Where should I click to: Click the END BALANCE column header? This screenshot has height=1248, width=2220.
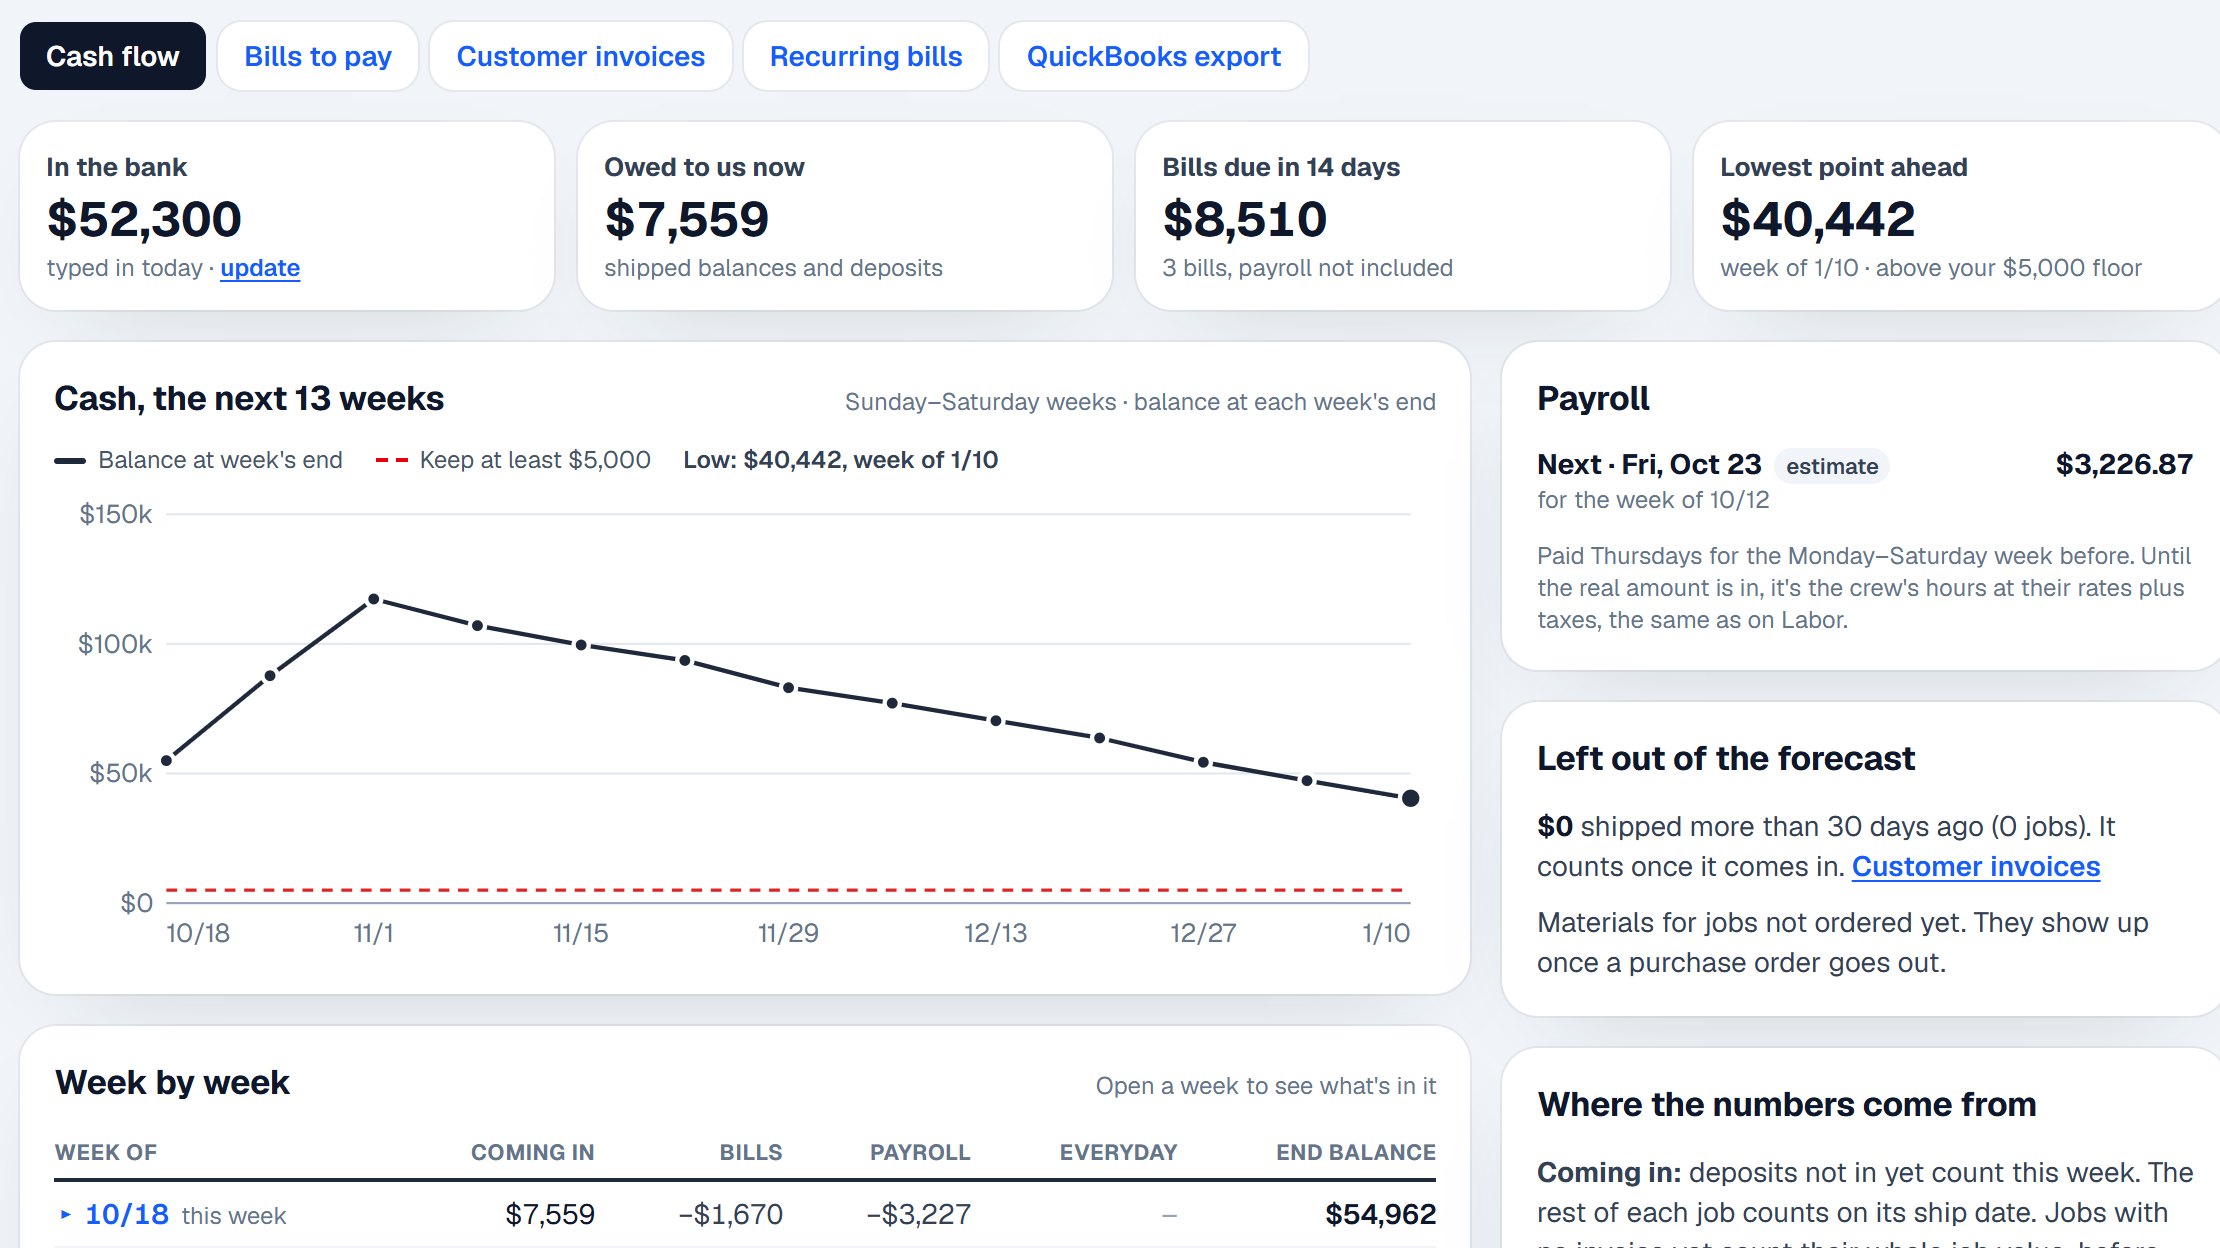(1356, 1152)
